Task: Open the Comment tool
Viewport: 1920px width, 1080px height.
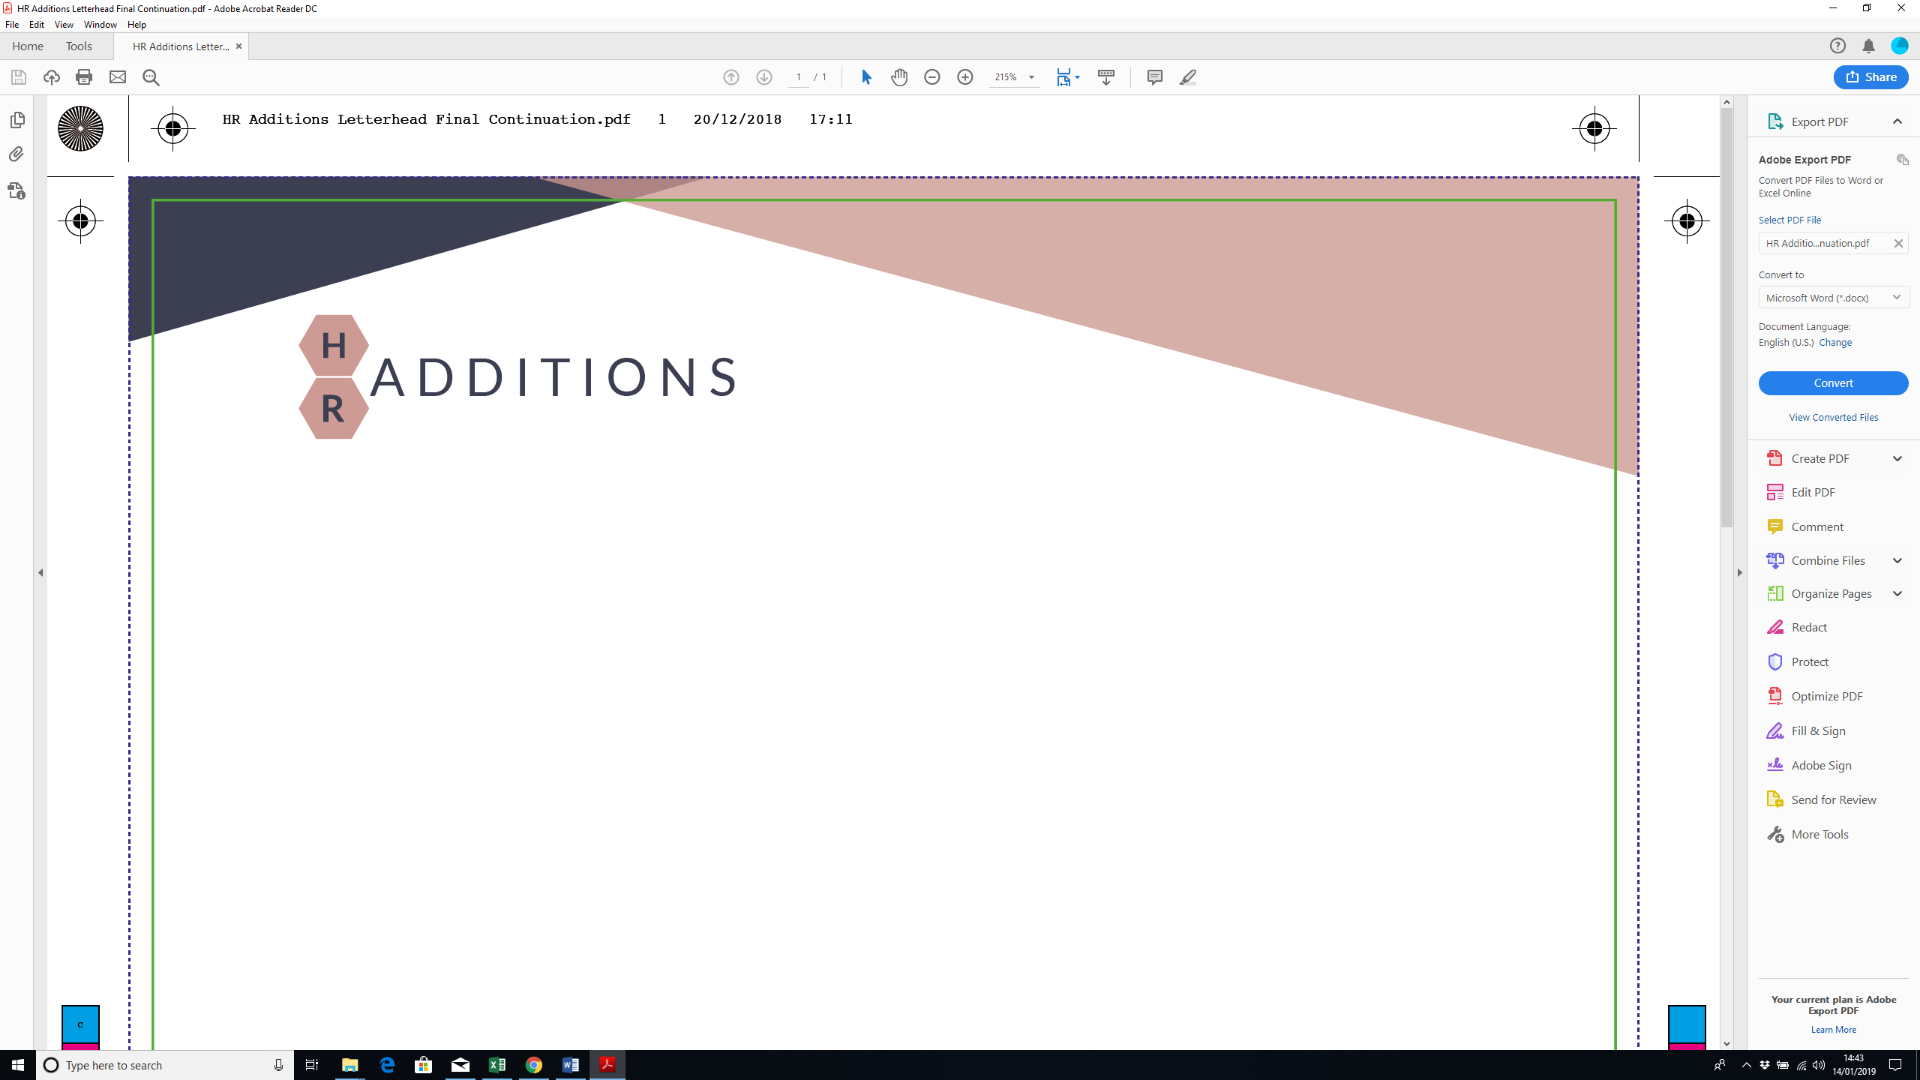Action: tap(1817, 526)
